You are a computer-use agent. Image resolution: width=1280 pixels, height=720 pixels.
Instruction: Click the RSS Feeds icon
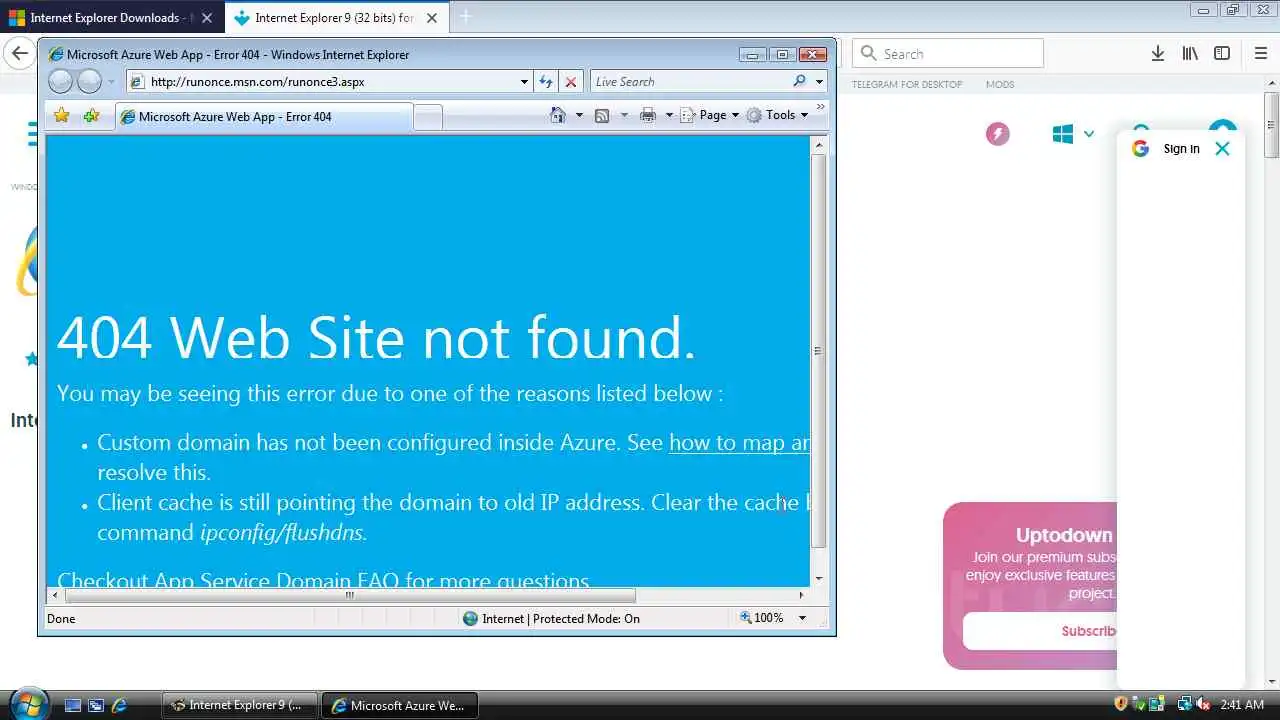tap(602, 115)
